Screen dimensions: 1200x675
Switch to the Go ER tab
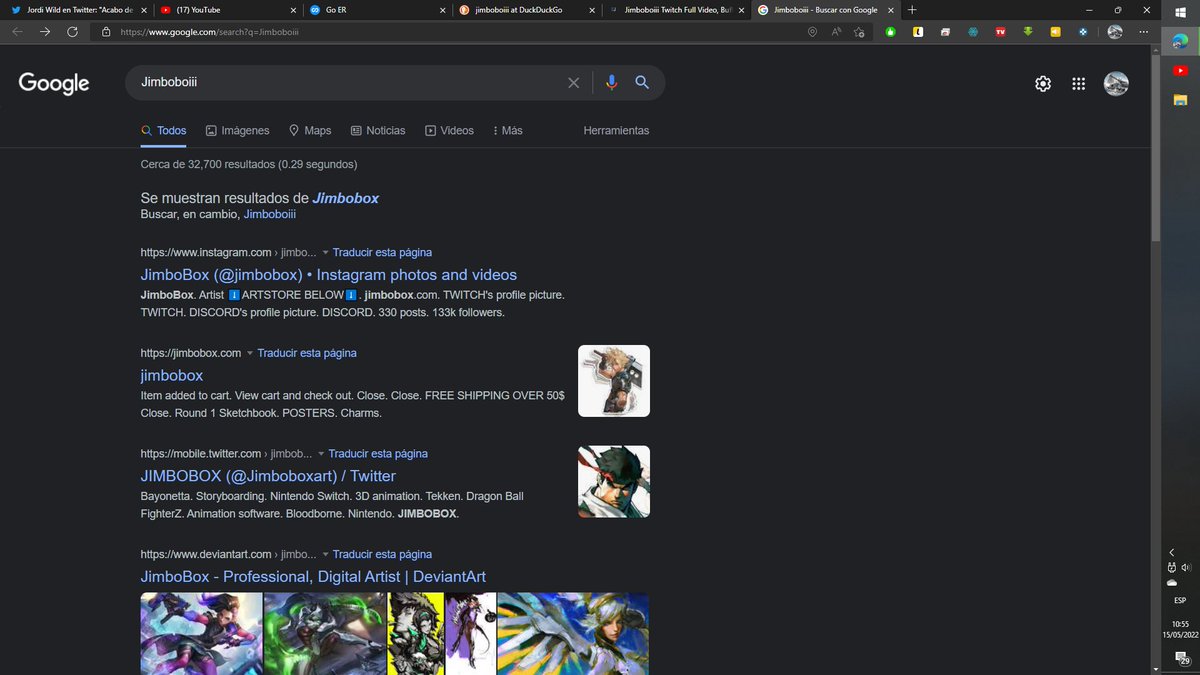378,9
